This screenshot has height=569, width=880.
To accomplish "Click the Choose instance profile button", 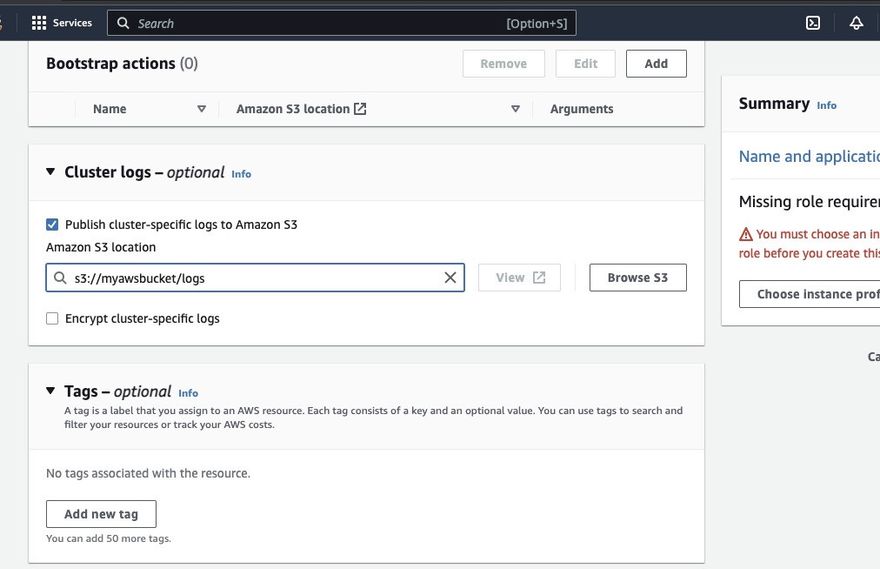I will click(809, 294).
